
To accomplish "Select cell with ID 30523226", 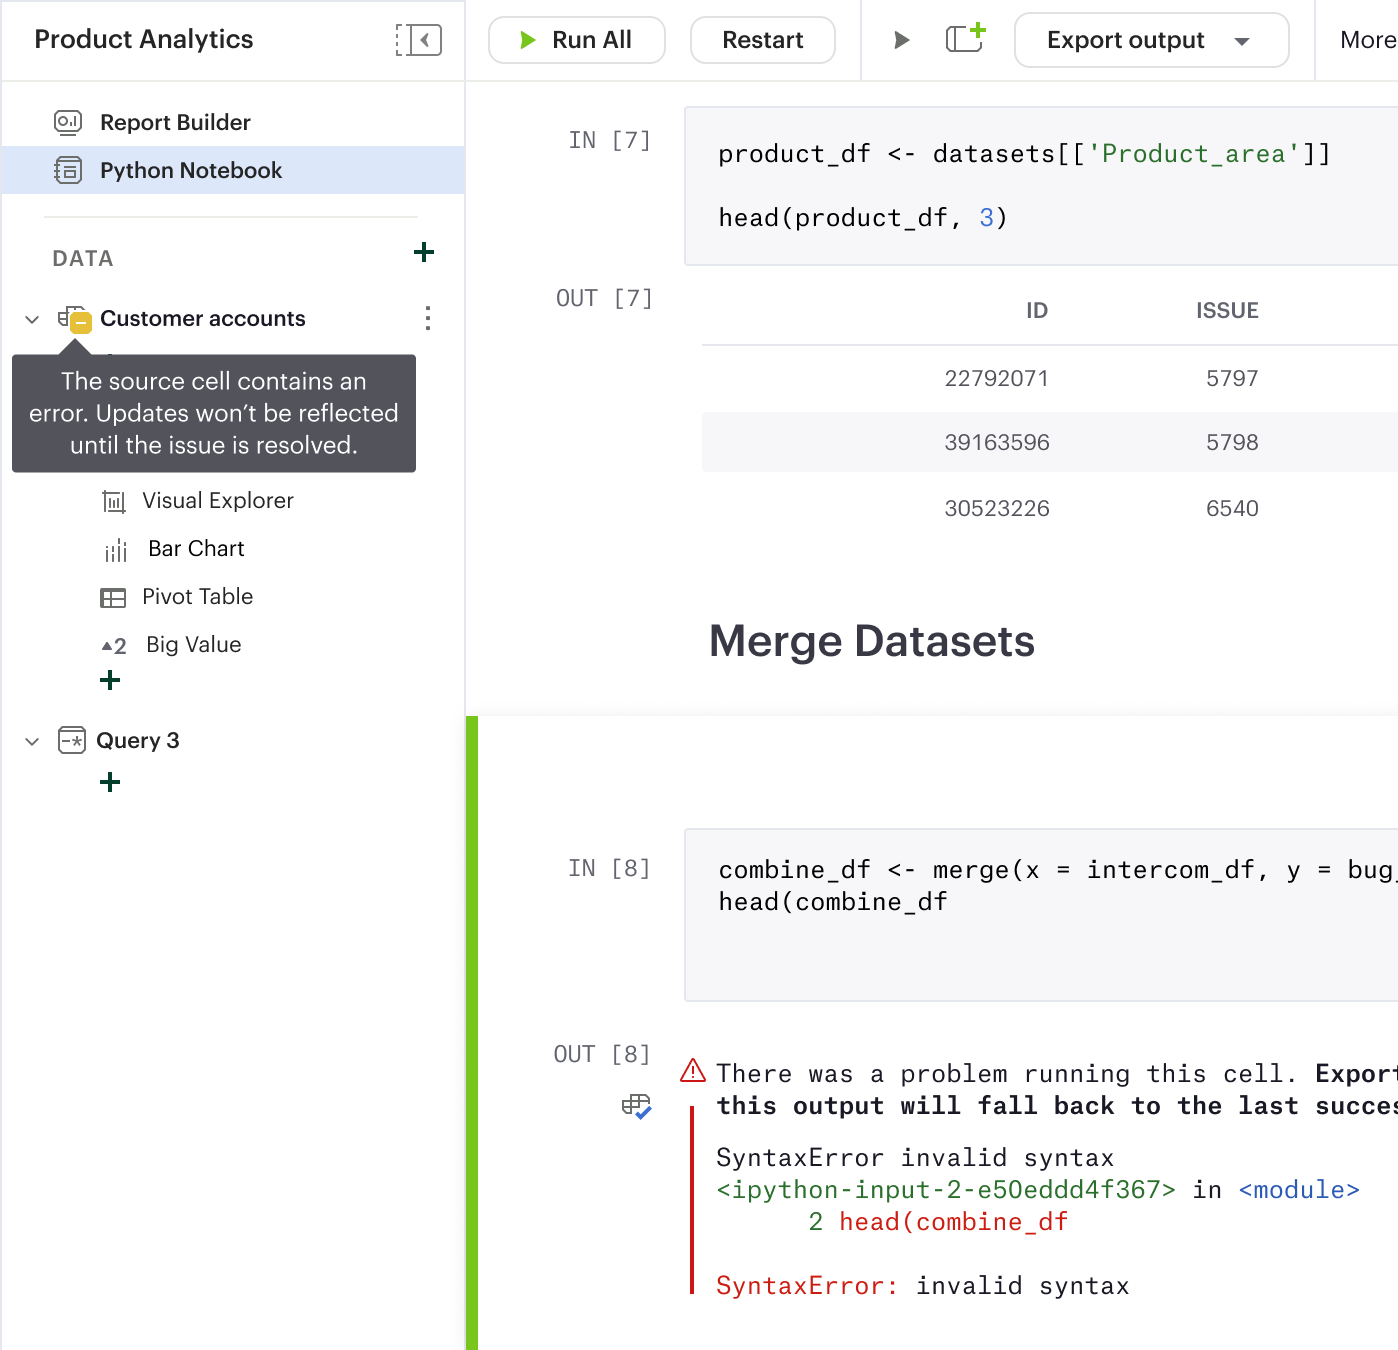I will click(x=997, y=508).
